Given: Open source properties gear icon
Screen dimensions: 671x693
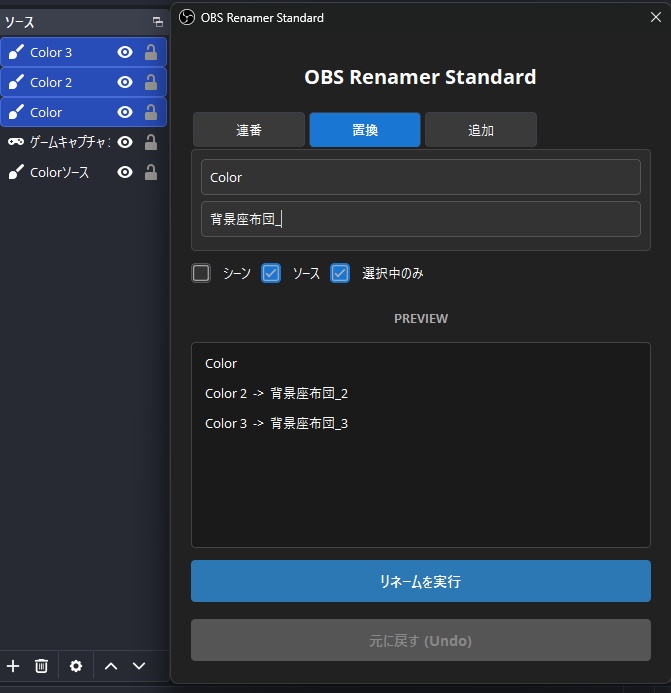Looking at the screenshot, I should coord(76,666).
